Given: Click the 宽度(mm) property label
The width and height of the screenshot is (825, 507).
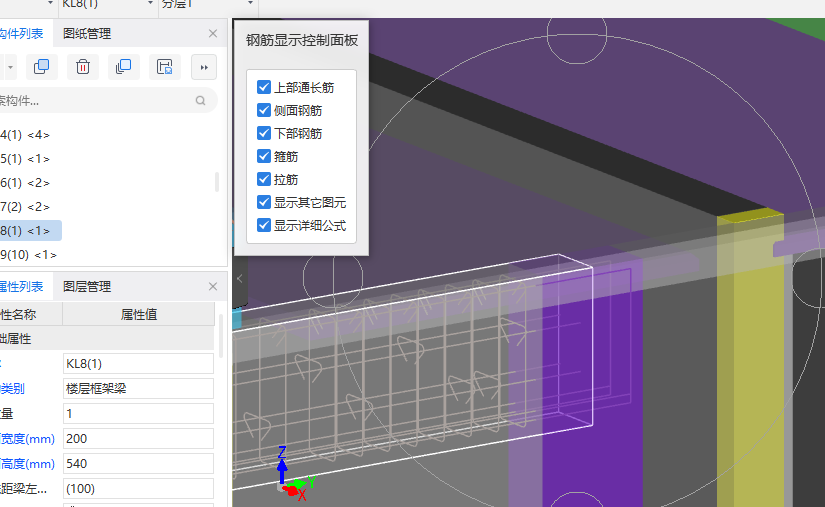Looking at the screenshot, I should (27, 439).
